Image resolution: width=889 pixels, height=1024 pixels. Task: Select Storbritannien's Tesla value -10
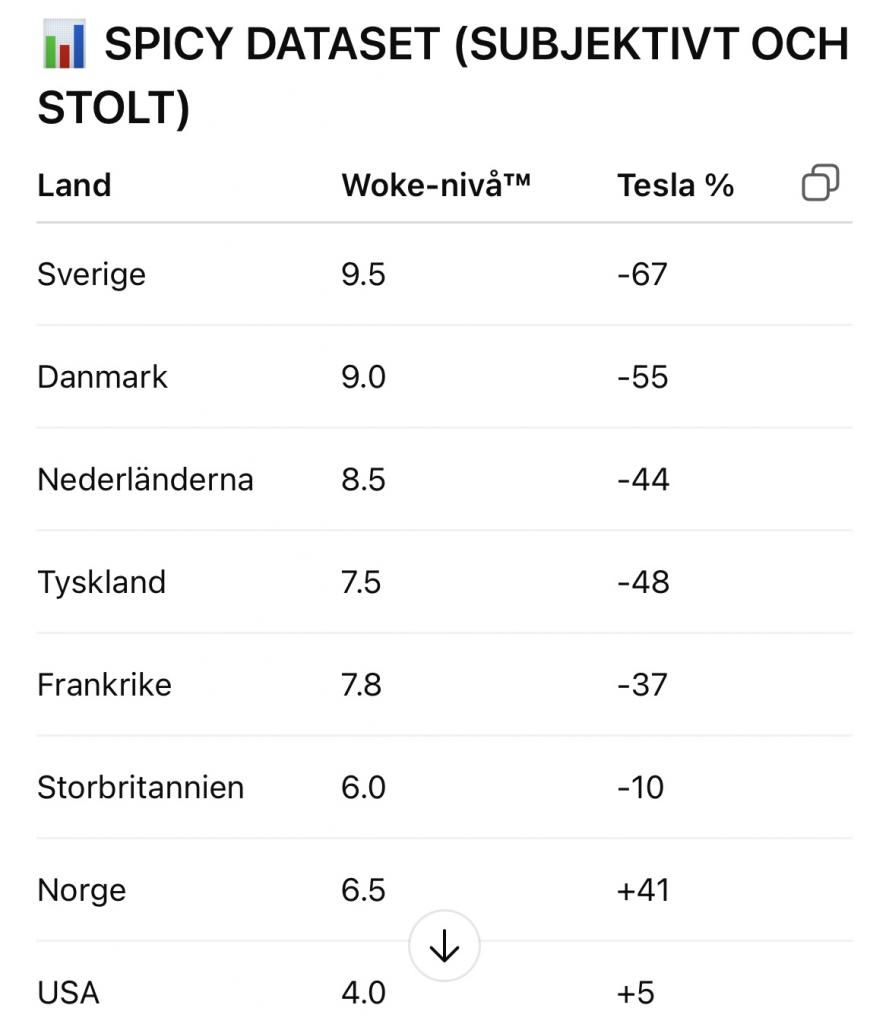(x=640, y=788)
